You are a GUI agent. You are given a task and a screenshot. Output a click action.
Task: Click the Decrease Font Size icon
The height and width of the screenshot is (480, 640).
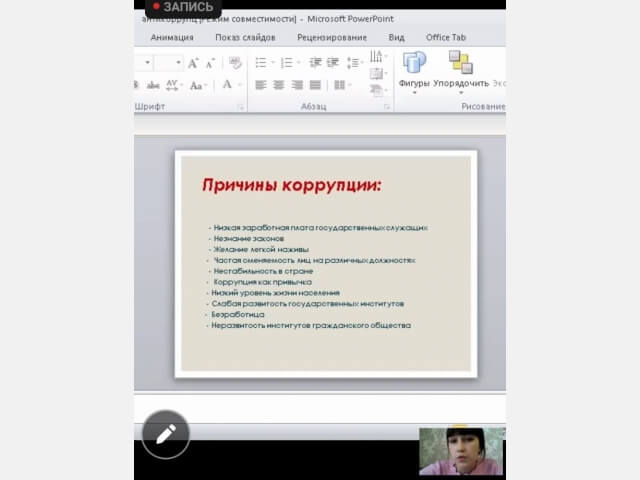[210, 63]
